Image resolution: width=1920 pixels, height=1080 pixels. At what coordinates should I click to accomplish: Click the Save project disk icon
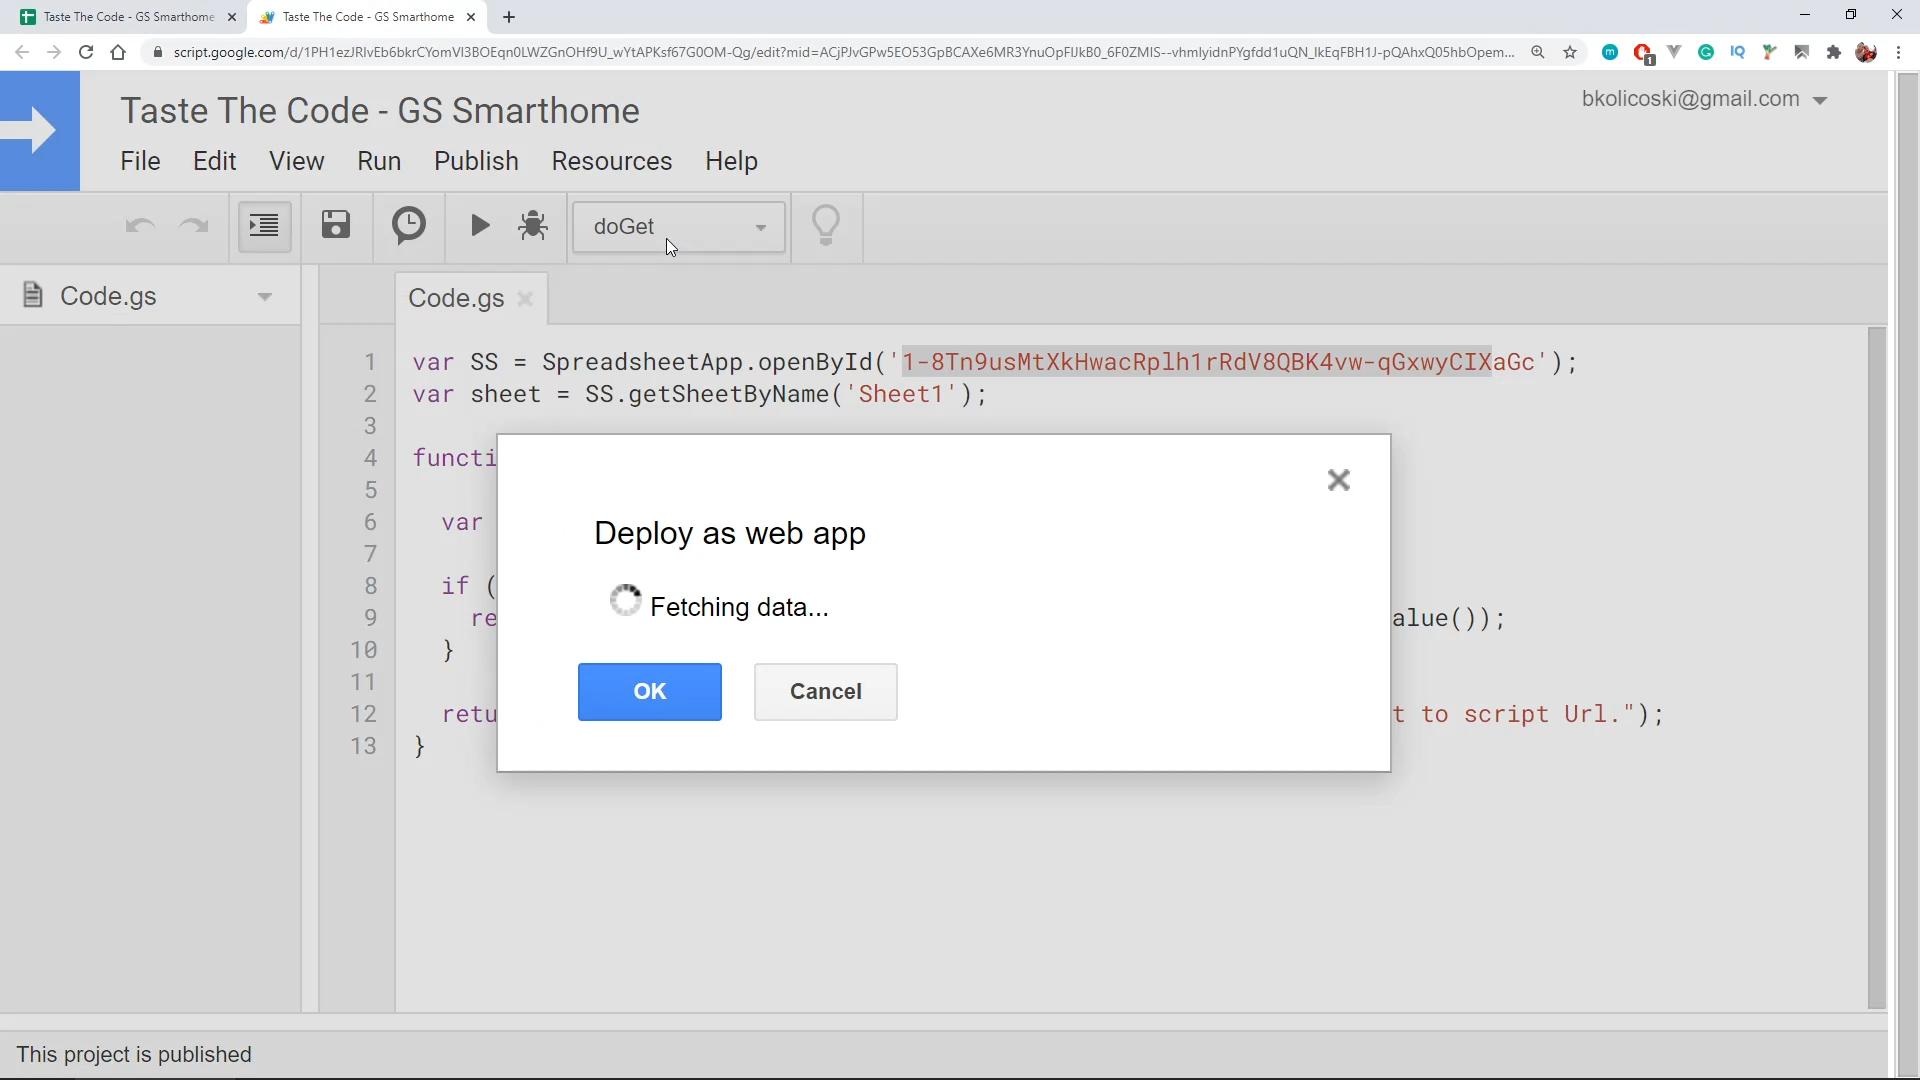pyautogui.click(x=336, y=225)
